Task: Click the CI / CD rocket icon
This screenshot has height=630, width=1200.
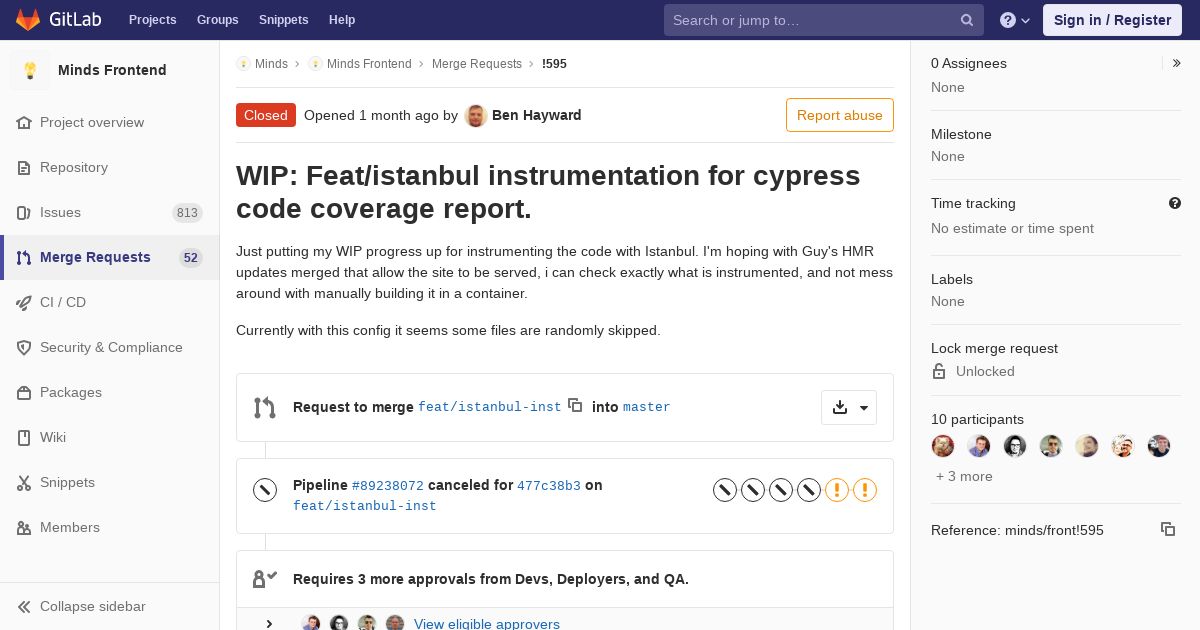Action: [x=24, y=302]
